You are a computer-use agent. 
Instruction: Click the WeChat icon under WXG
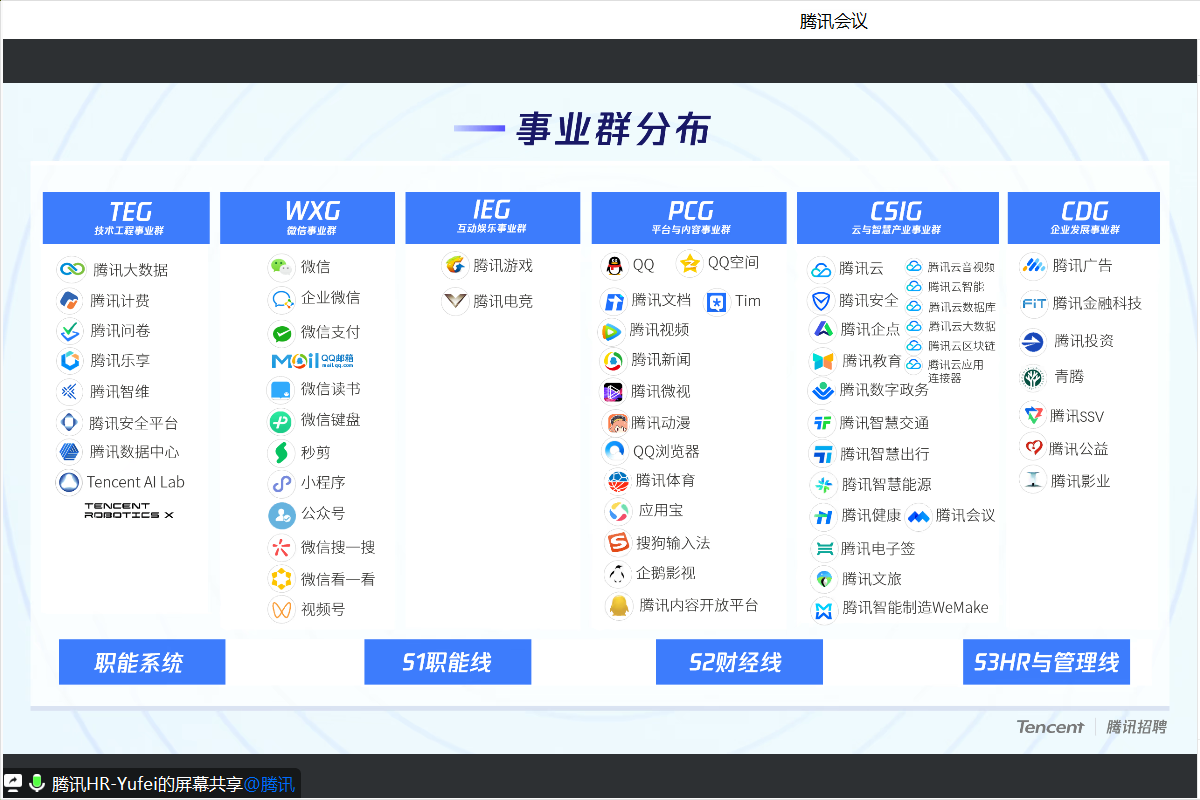coord(281,267)
